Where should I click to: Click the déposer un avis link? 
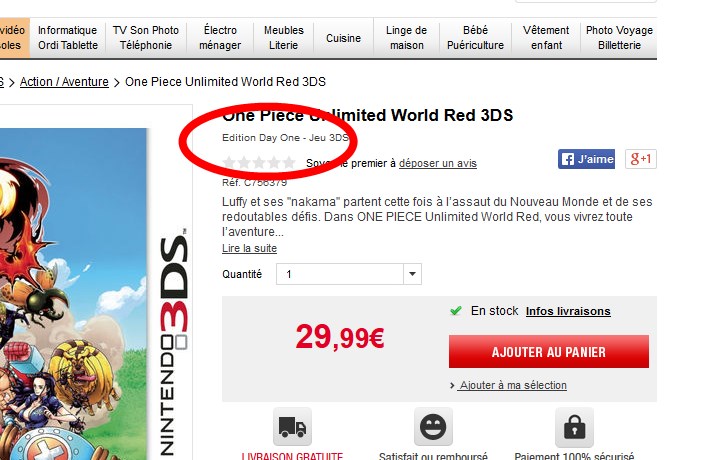tap(438, 163)
